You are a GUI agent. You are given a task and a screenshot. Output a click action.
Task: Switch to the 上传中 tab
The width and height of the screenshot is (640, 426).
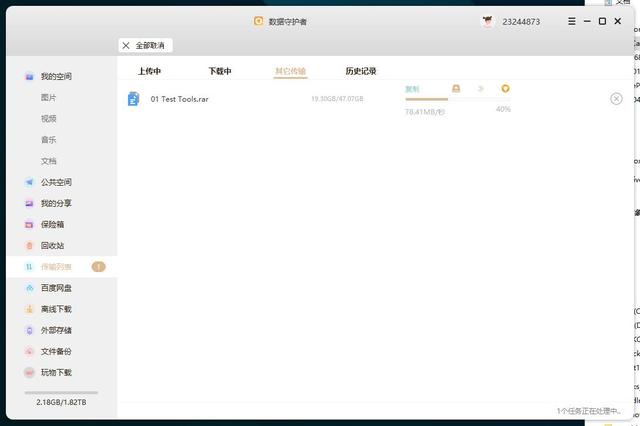tap(149, 71)
